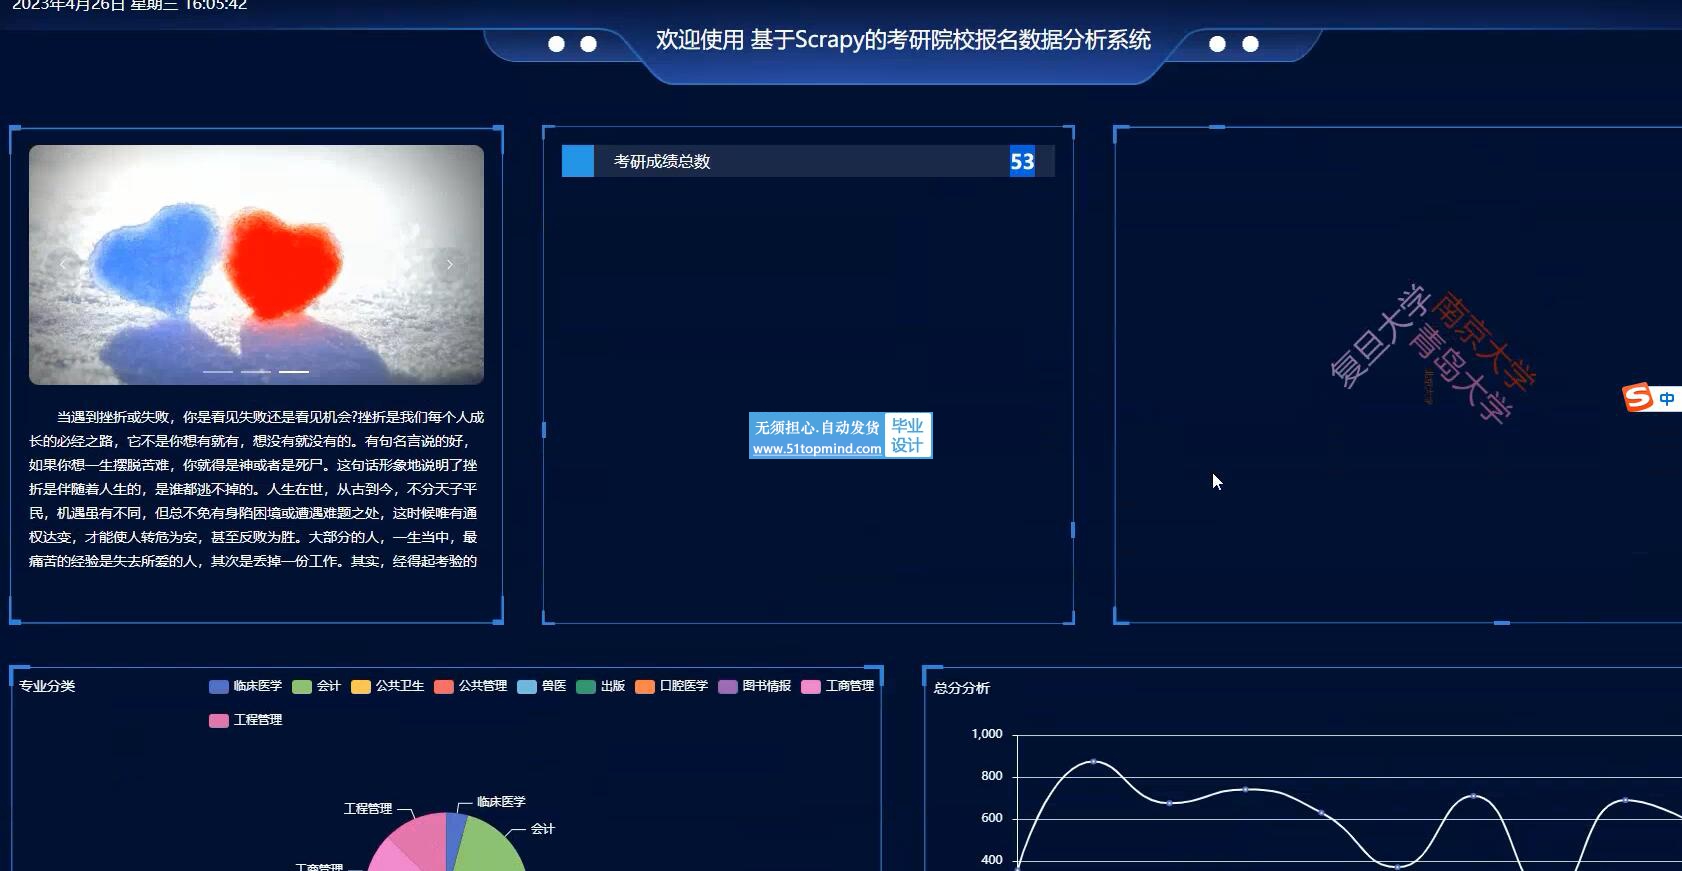Click the 600 y-axis label

(x=992, y=818)
